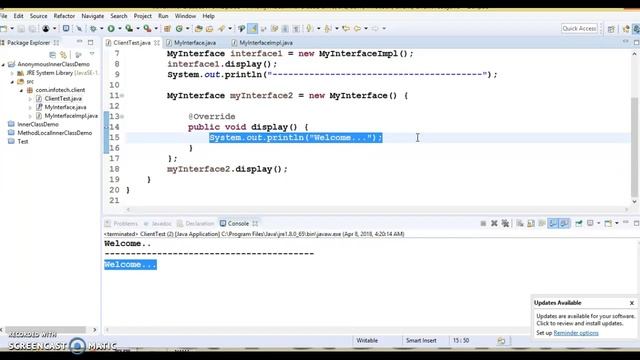The width and height of the screenshot is (640, 360).
Task: Click the Save All icon
Action: (x=32, y=29)
